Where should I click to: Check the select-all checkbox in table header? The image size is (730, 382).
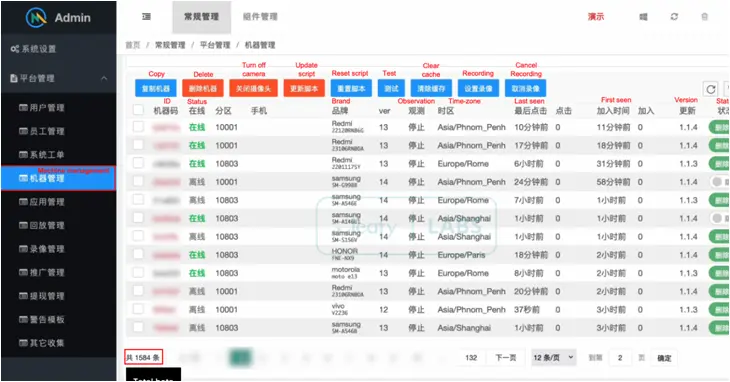(138, 110)
